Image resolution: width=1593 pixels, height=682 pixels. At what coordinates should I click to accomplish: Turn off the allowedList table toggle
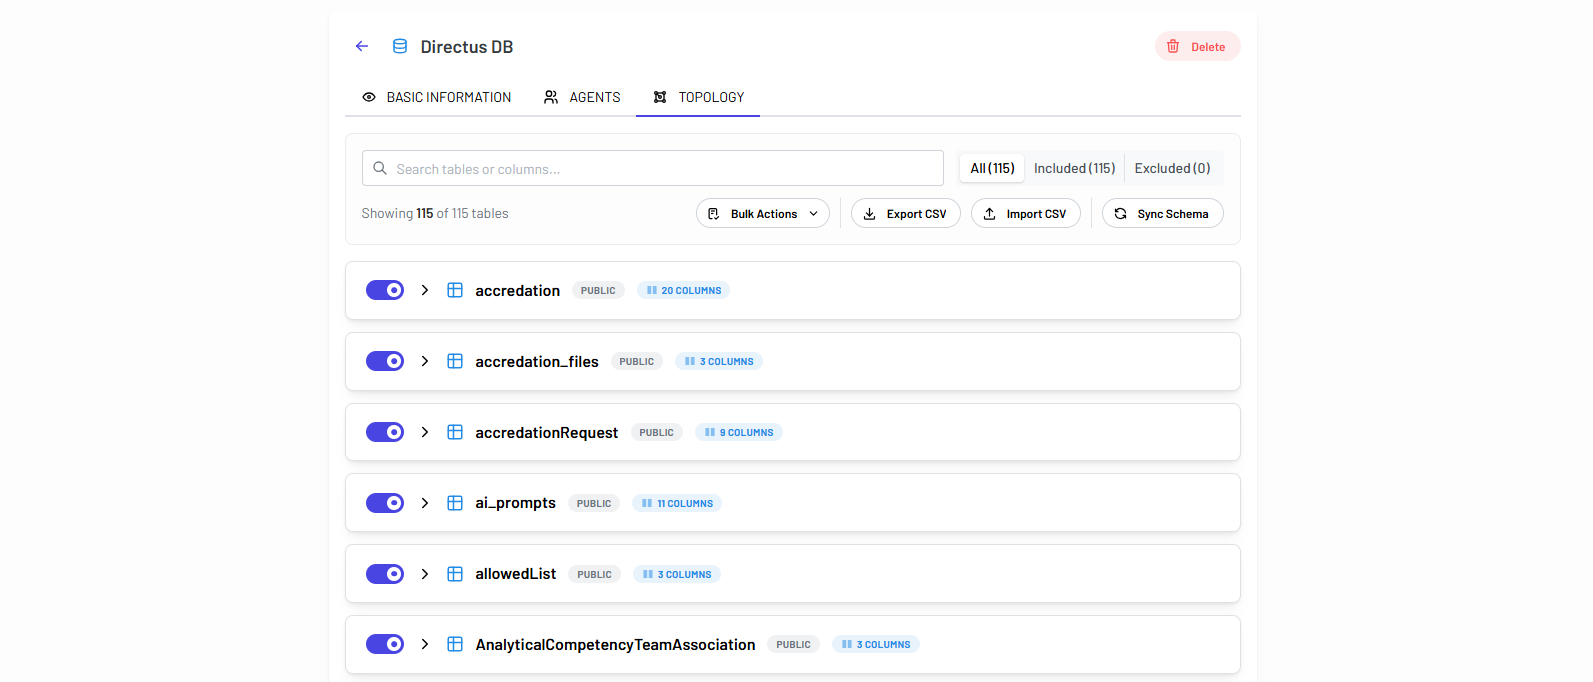pyautogui.click(x=385, y=574)
